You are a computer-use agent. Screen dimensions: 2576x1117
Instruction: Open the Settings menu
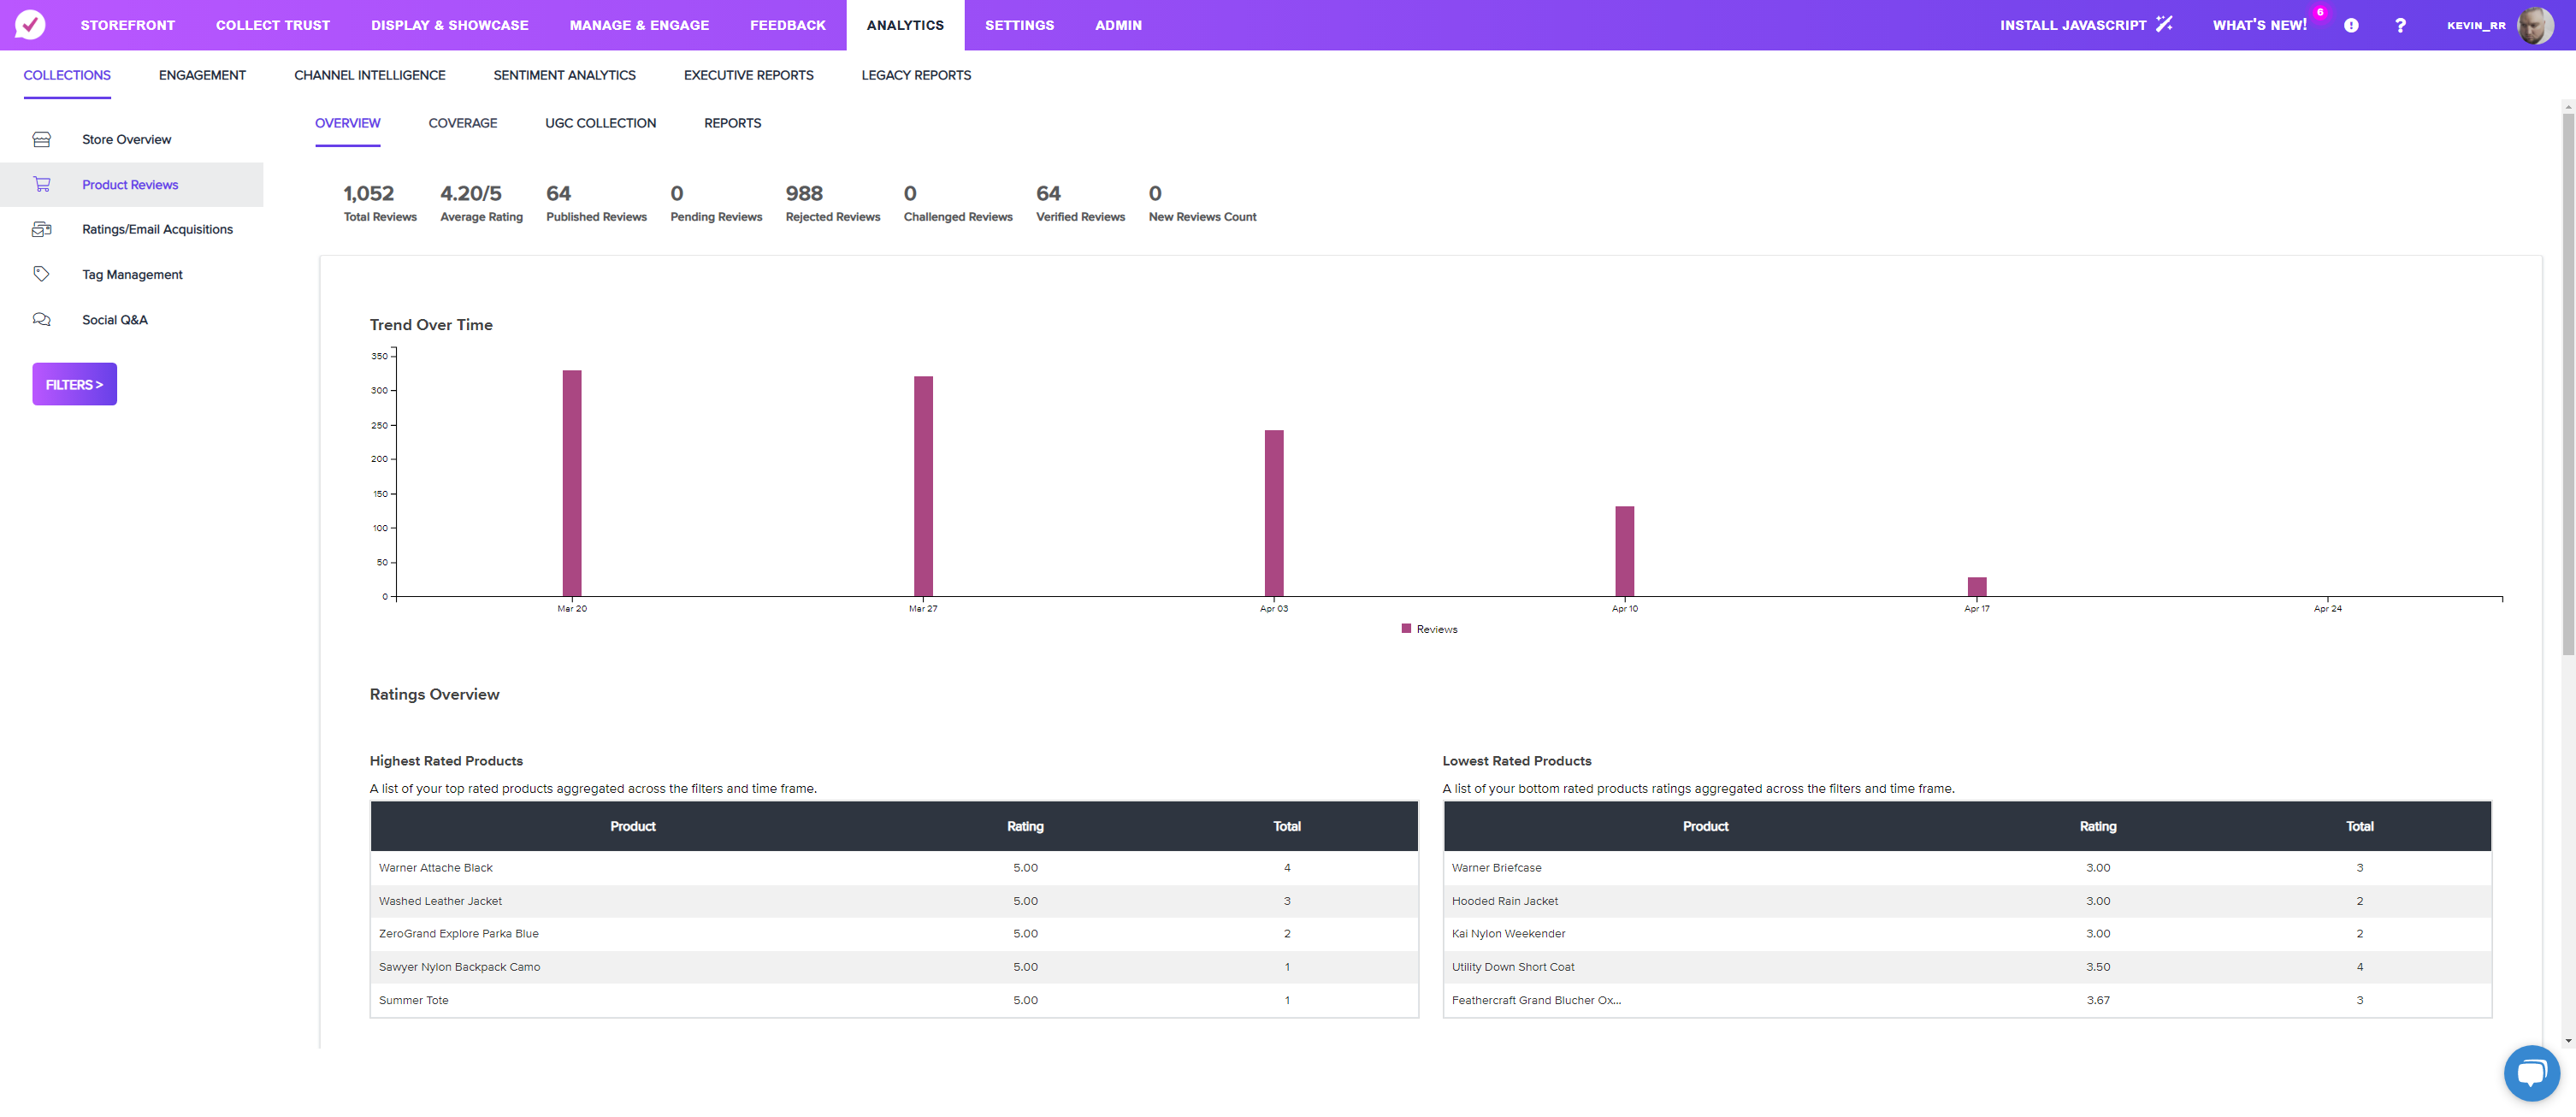(x=1020, y=25)
